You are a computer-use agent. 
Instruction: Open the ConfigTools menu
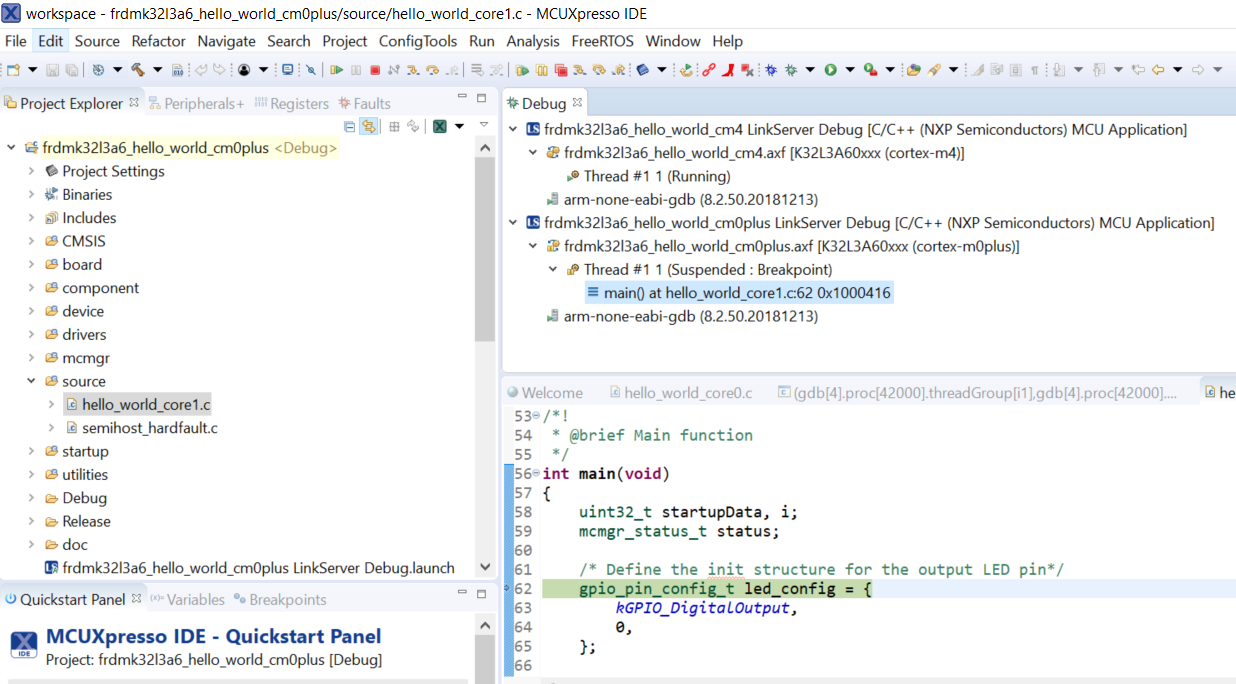418,41
